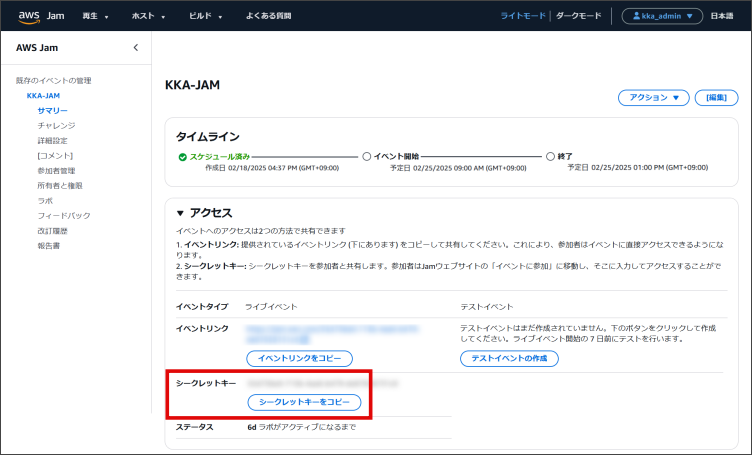Collapse the アクセス section

181,212
